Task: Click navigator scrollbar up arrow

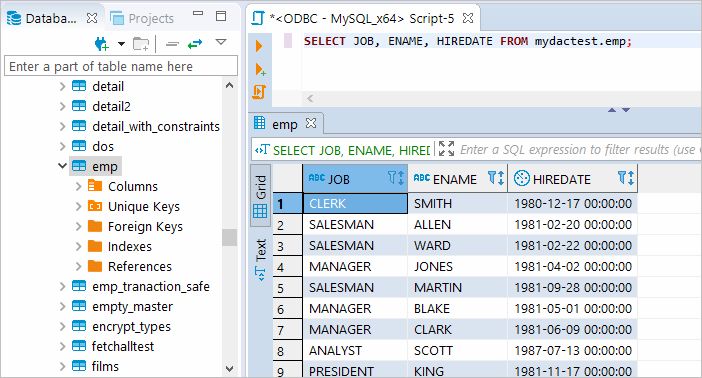Action: tap(230, 85)
